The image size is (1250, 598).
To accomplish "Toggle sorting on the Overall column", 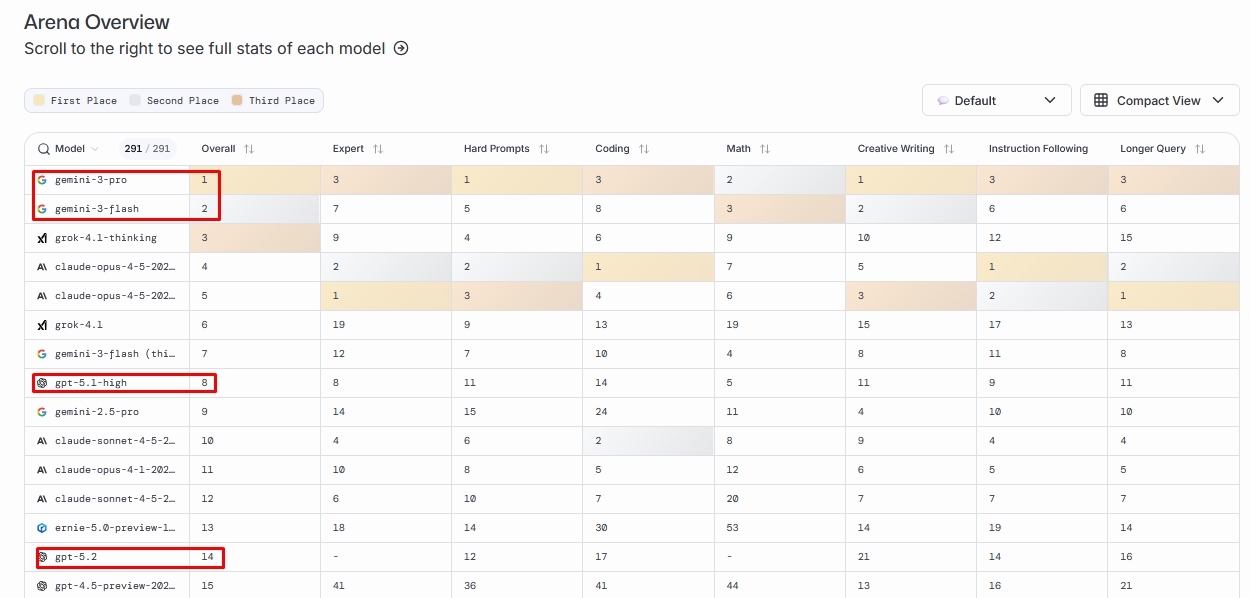I will (249, 148).
